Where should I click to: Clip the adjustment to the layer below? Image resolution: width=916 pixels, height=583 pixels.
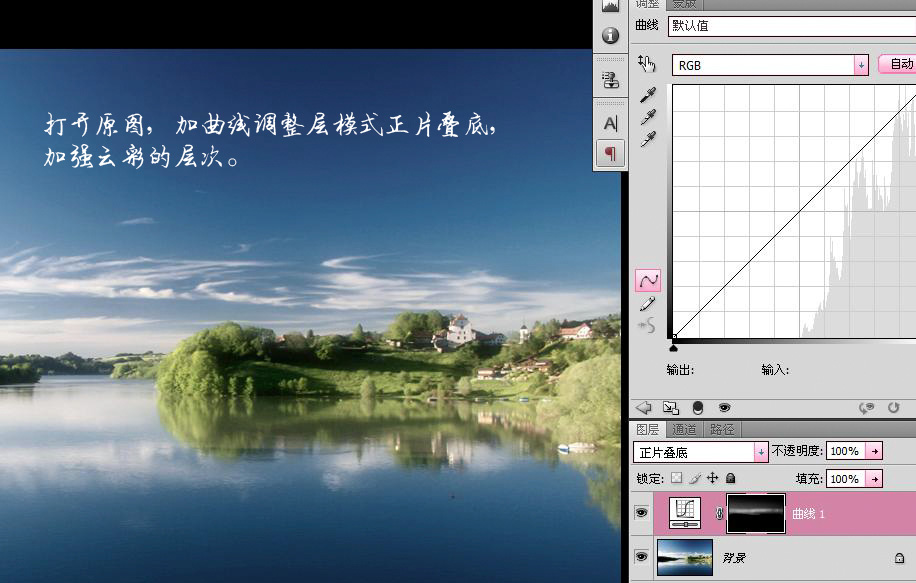pyautogui.click(x=698, y=408)
